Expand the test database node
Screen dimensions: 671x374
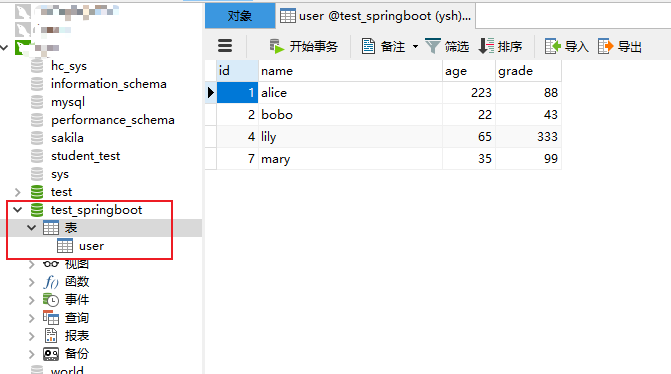click(18, 192)
